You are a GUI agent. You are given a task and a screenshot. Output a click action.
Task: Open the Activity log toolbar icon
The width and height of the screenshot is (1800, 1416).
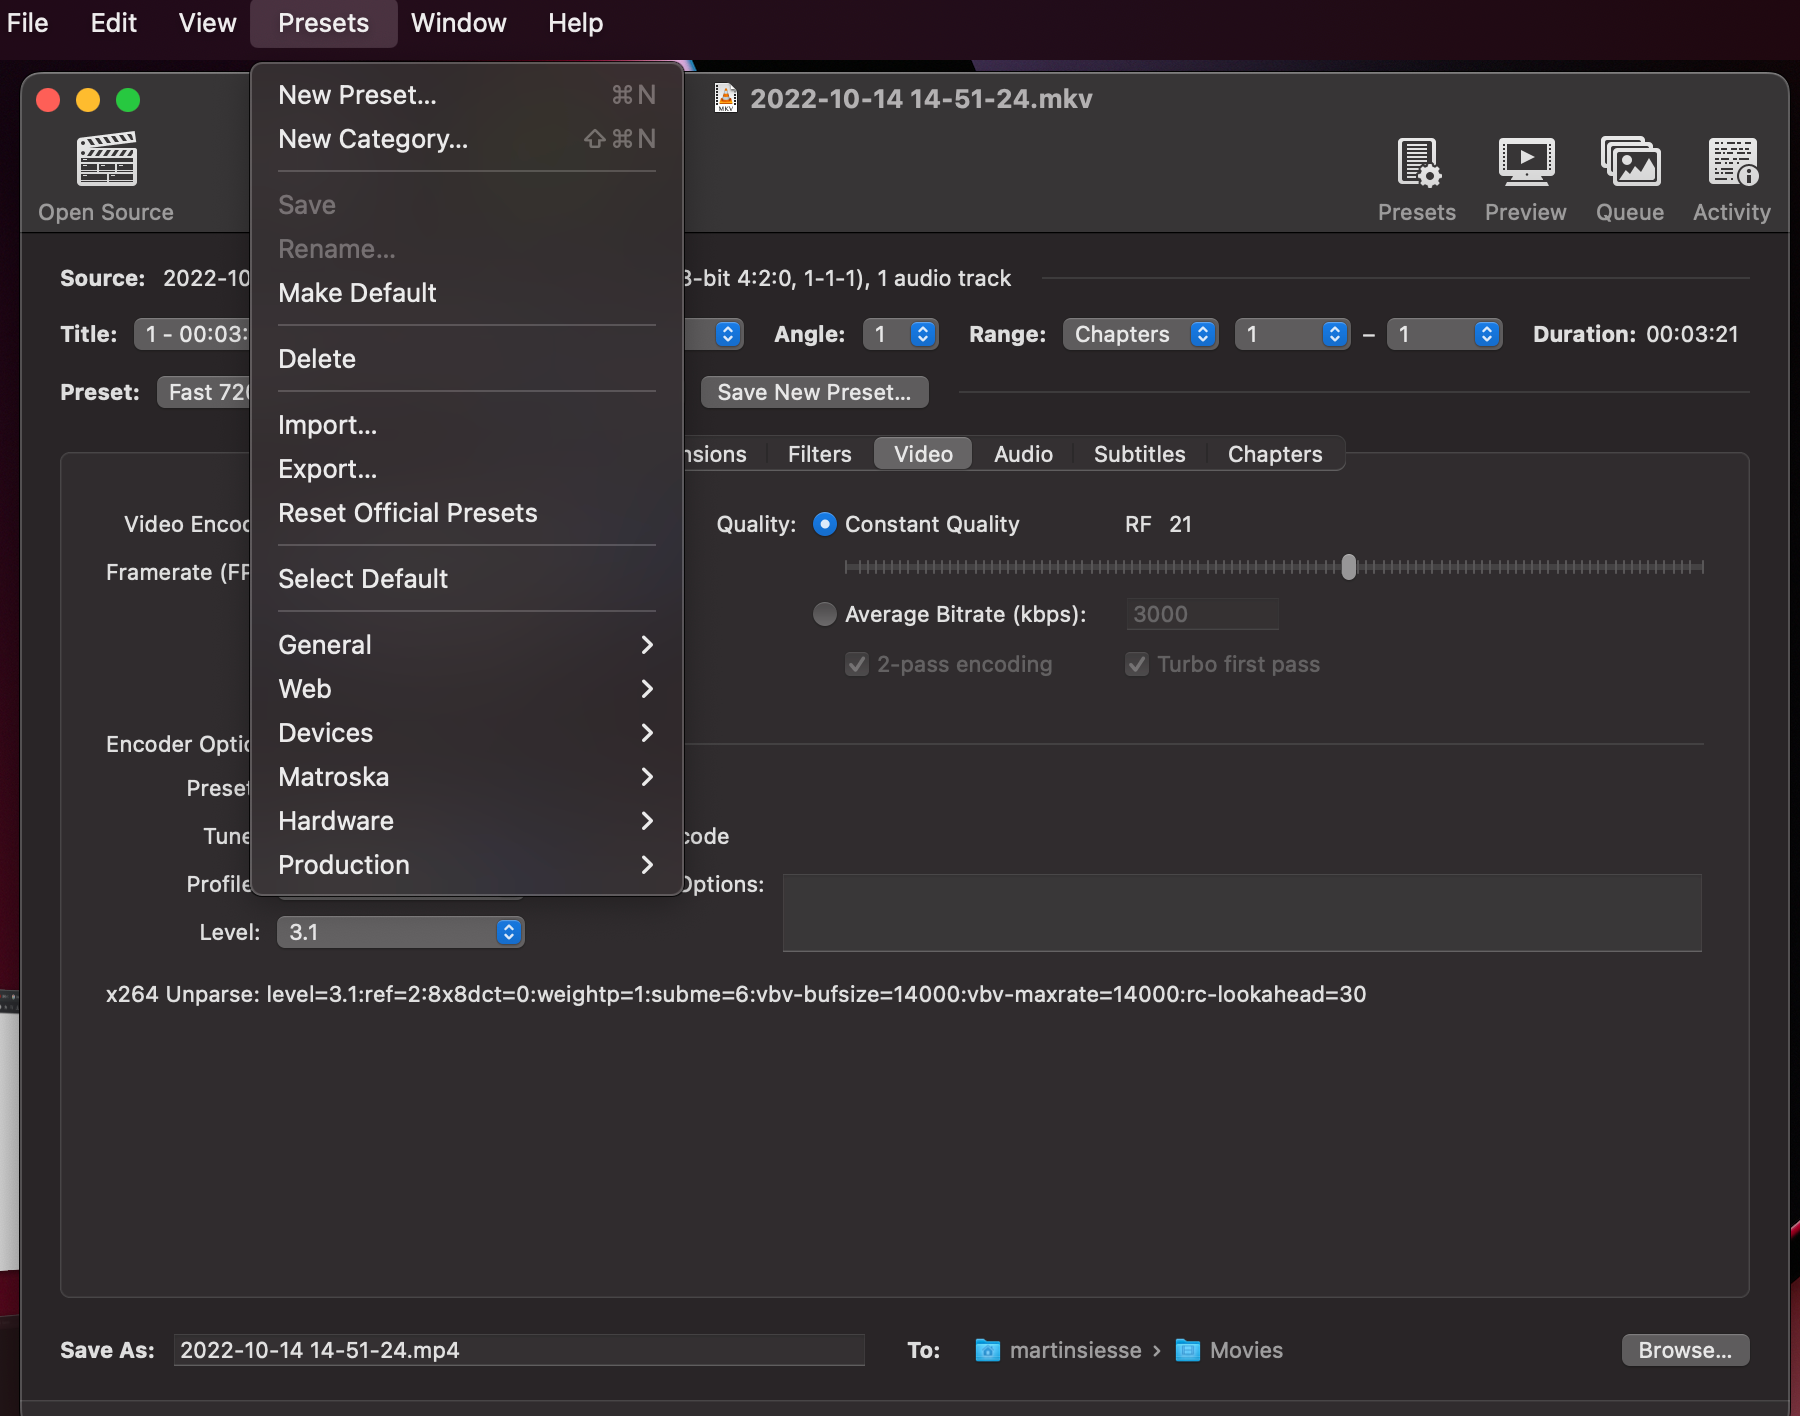pos(1732,162)
